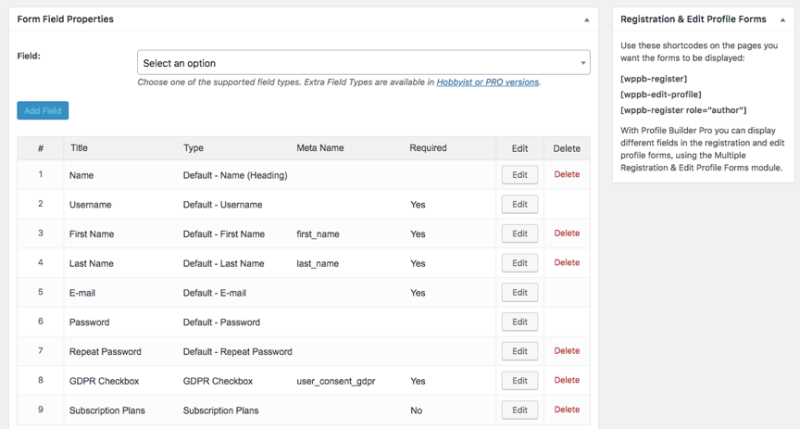Edit the Username field row

pyautogui.click(x=519, y=204)
